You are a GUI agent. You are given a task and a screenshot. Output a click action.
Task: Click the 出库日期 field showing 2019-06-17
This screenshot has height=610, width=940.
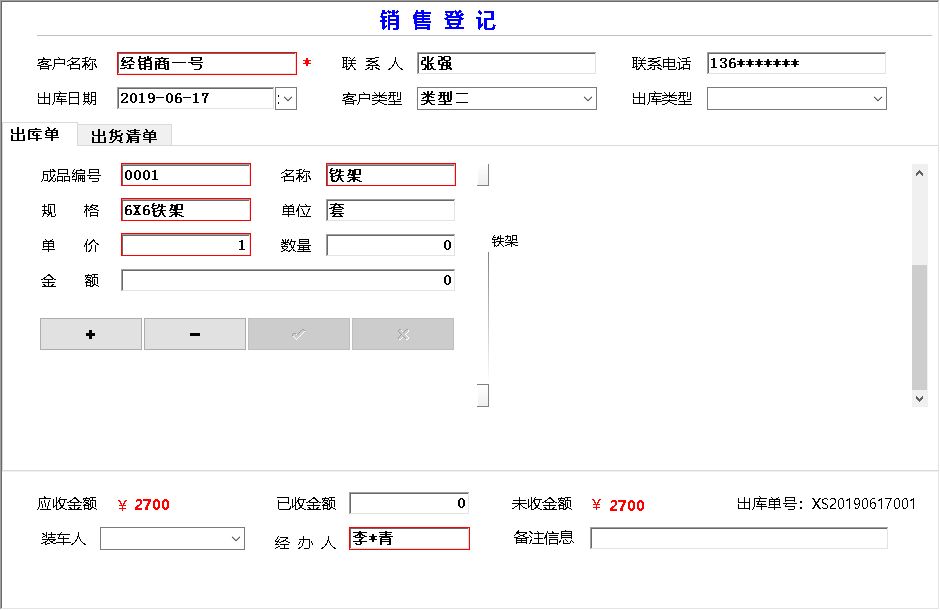point(195,99)
